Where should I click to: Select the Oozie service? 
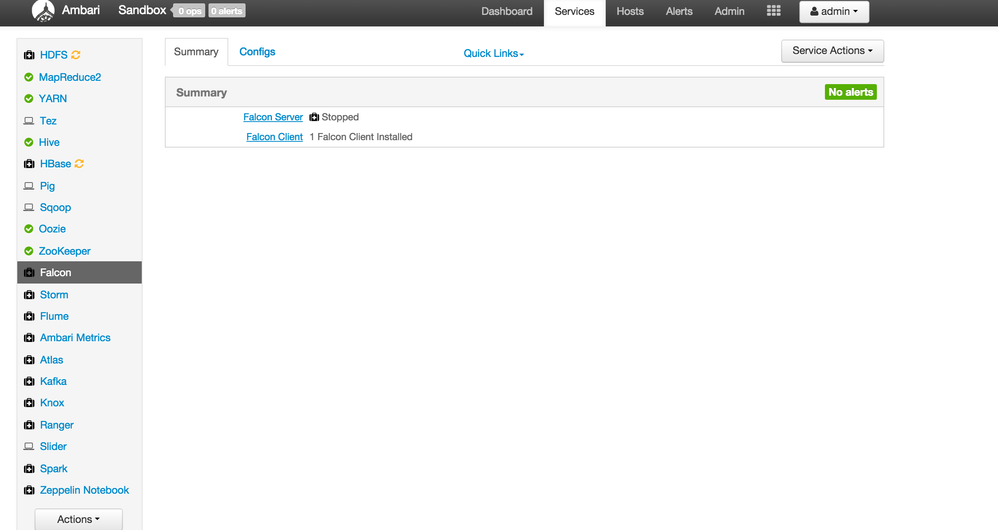(52, 229)
